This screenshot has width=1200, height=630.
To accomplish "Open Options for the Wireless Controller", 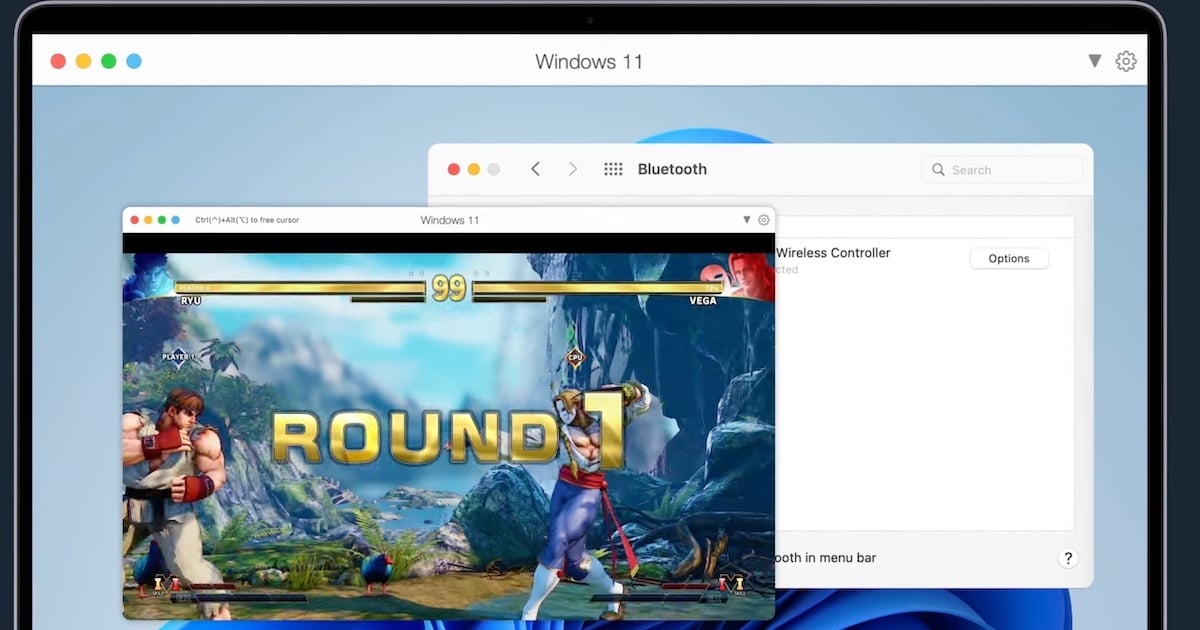I will [1009, 258].
